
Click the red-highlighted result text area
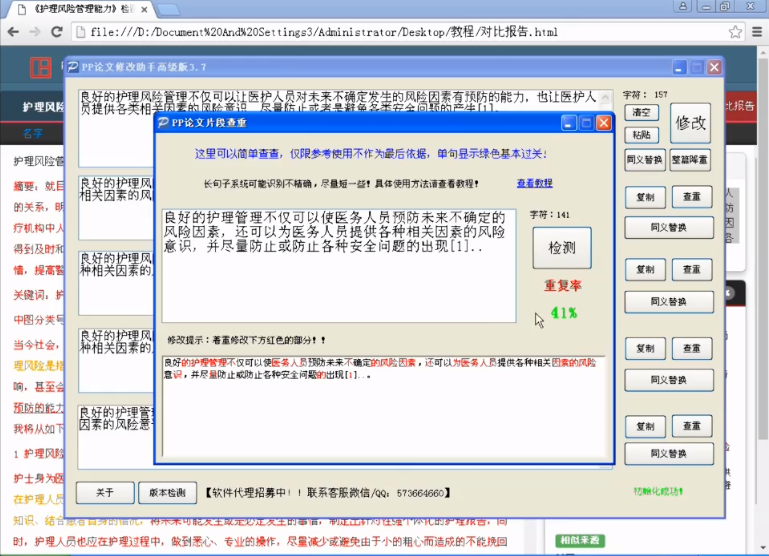click(x=384, y=406)
